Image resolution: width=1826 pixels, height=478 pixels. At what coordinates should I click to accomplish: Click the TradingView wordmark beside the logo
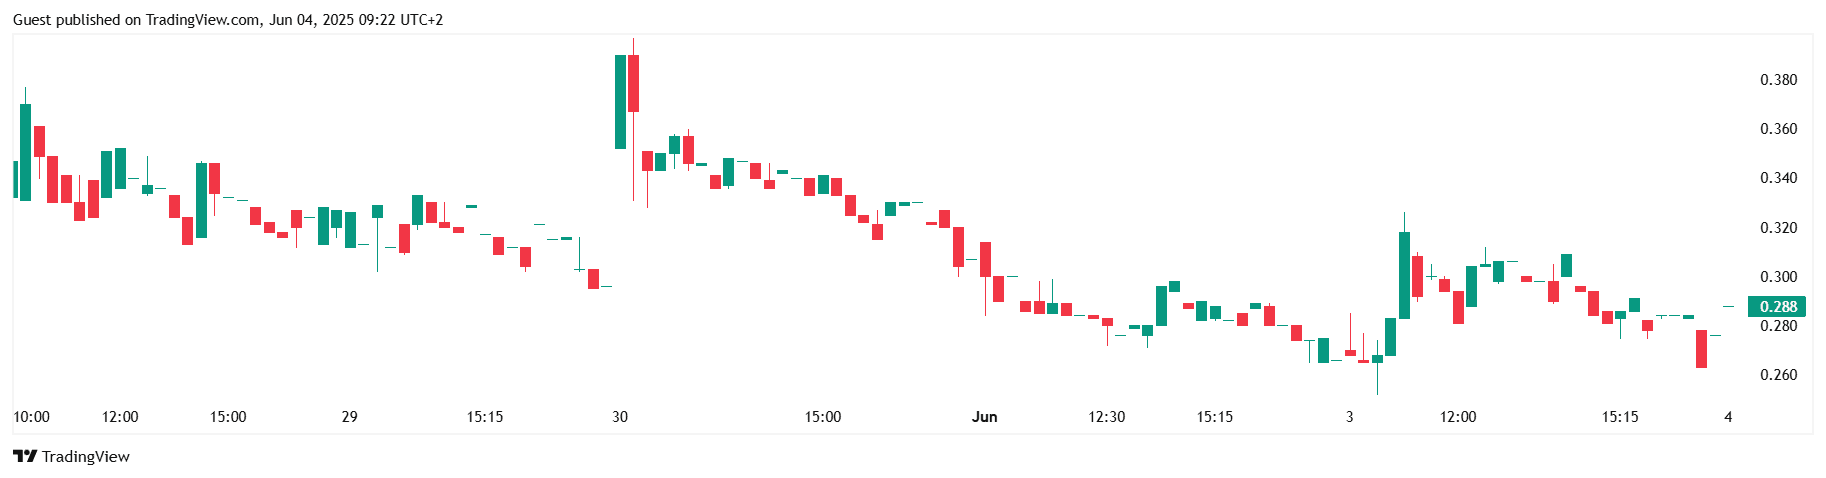[86, 457]
